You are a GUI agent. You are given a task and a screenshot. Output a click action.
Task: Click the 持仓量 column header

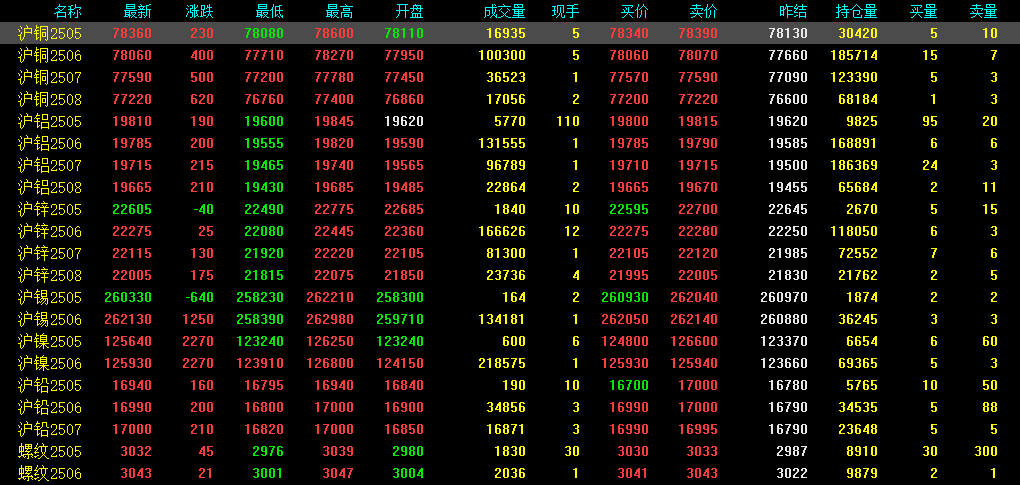coord(856,11)
